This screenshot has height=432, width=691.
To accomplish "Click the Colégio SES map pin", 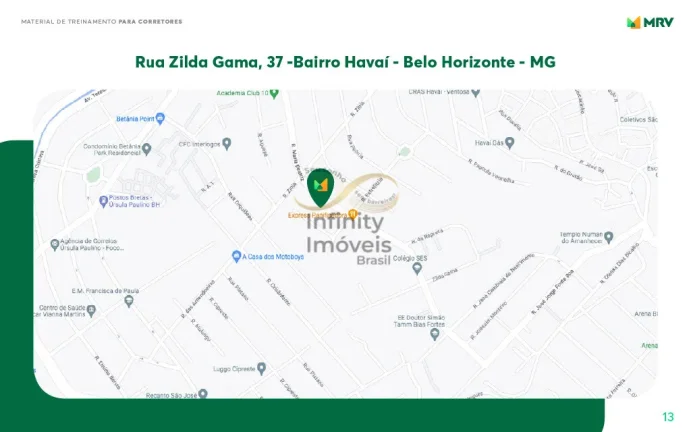I will (417, 268).
